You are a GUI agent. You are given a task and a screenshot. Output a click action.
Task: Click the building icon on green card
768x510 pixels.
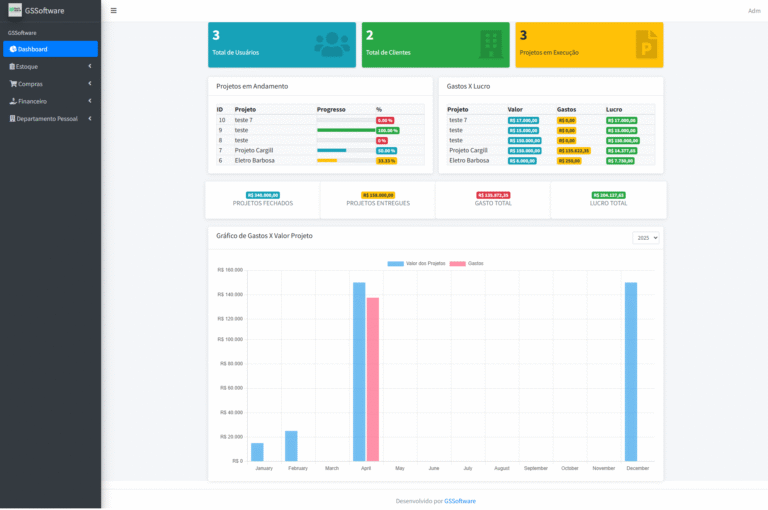coord(490,44)
